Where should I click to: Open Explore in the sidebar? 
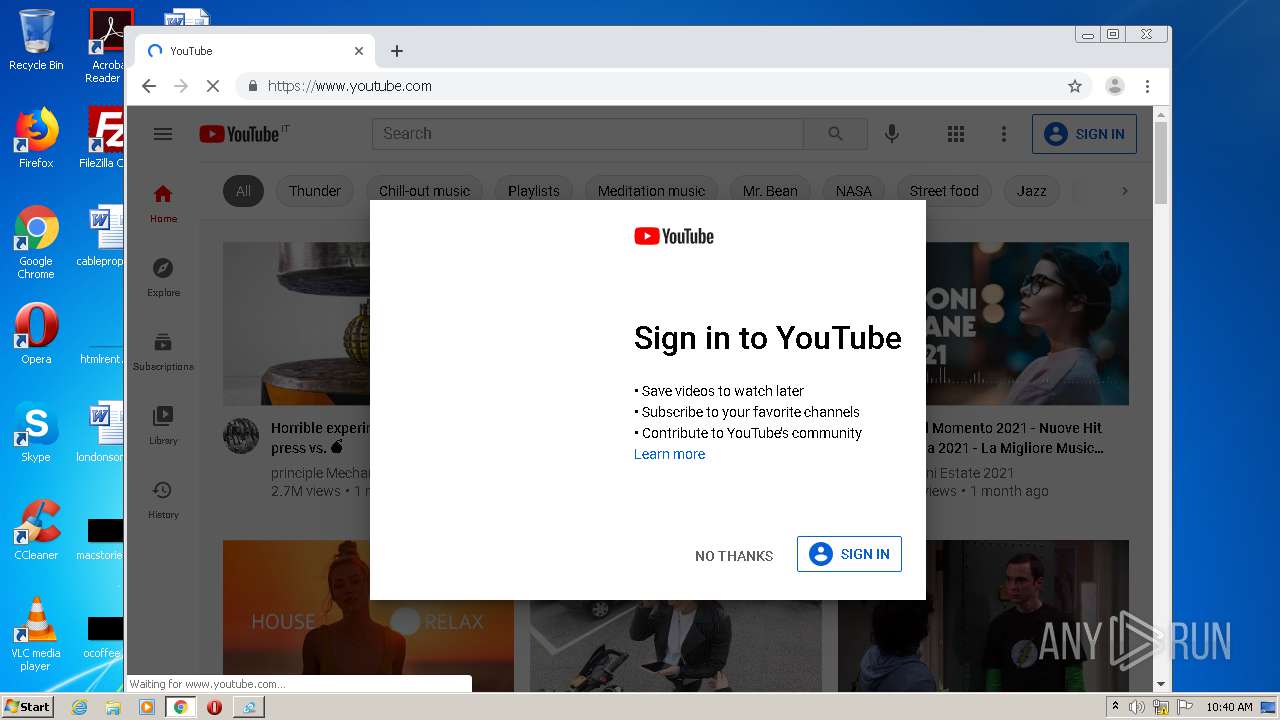(163, 277)
